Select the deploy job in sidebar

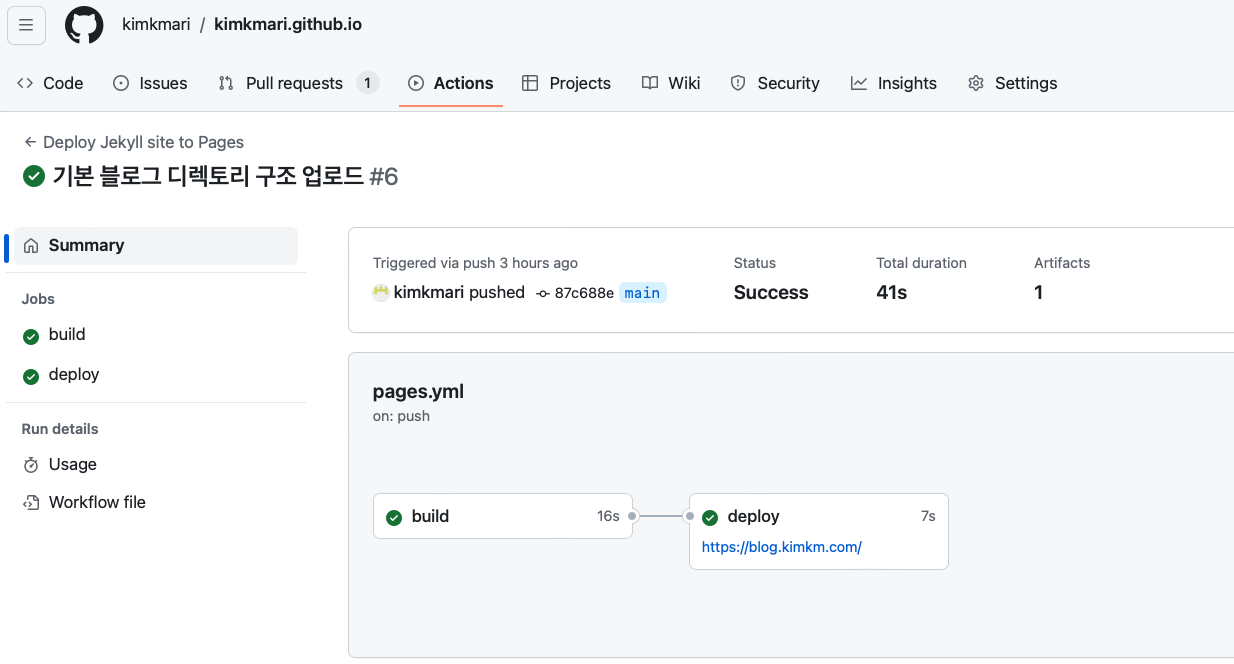[x=74, y=375]
